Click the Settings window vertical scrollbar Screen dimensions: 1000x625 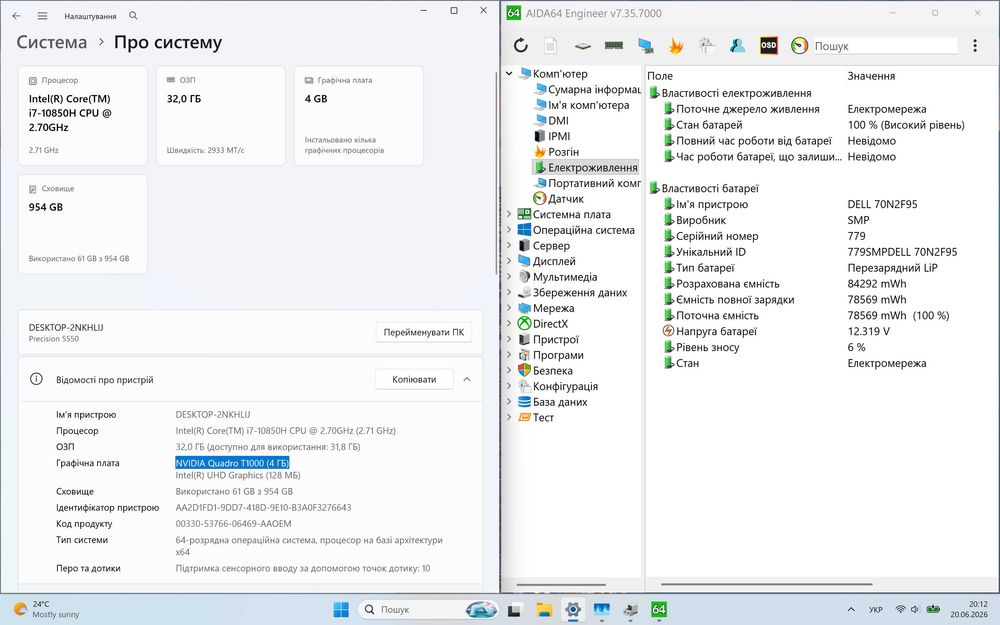tap(496, 172)
